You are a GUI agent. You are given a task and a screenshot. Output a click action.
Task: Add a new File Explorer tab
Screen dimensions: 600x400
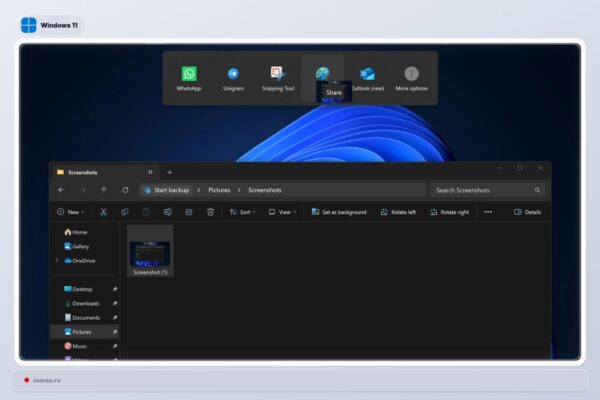pos(170,173)
